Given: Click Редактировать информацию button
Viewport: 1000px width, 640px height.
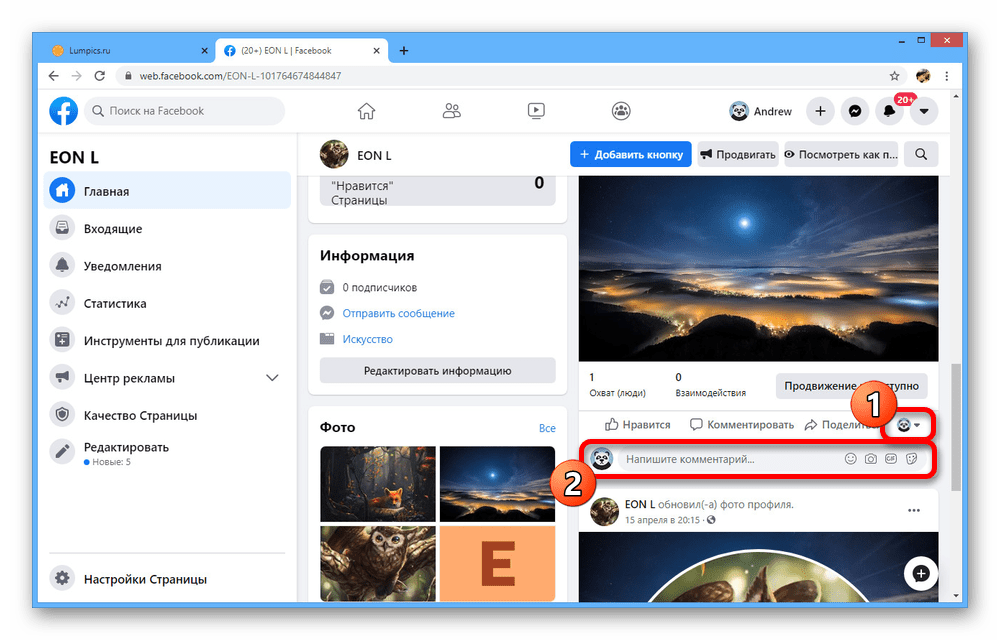Looking at the screenshot, I should [x=438, y=370].
